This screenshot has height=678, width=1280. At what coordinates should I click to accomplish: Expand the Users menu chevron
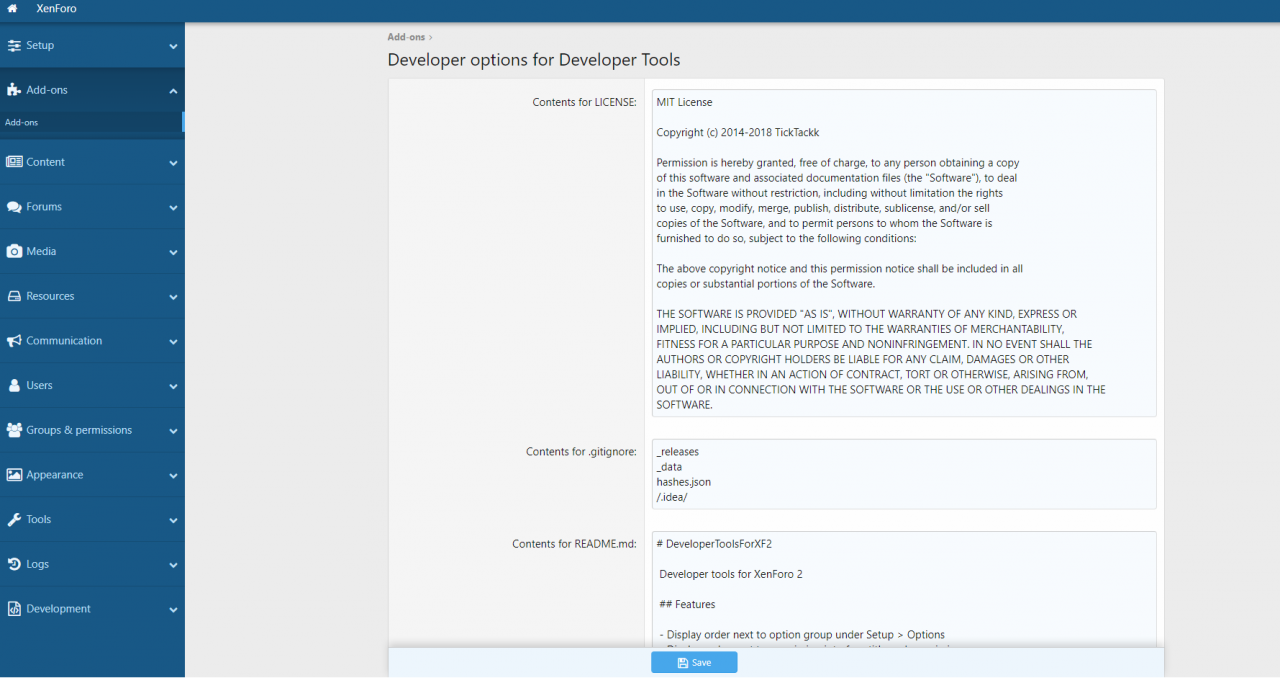[x=173, y=386]
